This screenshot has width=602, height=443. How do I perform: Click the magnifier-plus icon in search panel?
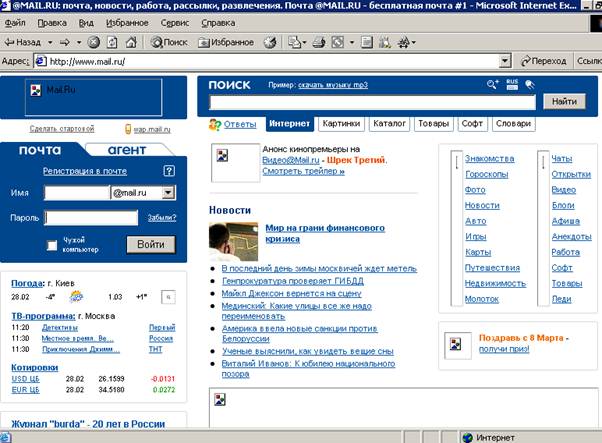(493, 84)
